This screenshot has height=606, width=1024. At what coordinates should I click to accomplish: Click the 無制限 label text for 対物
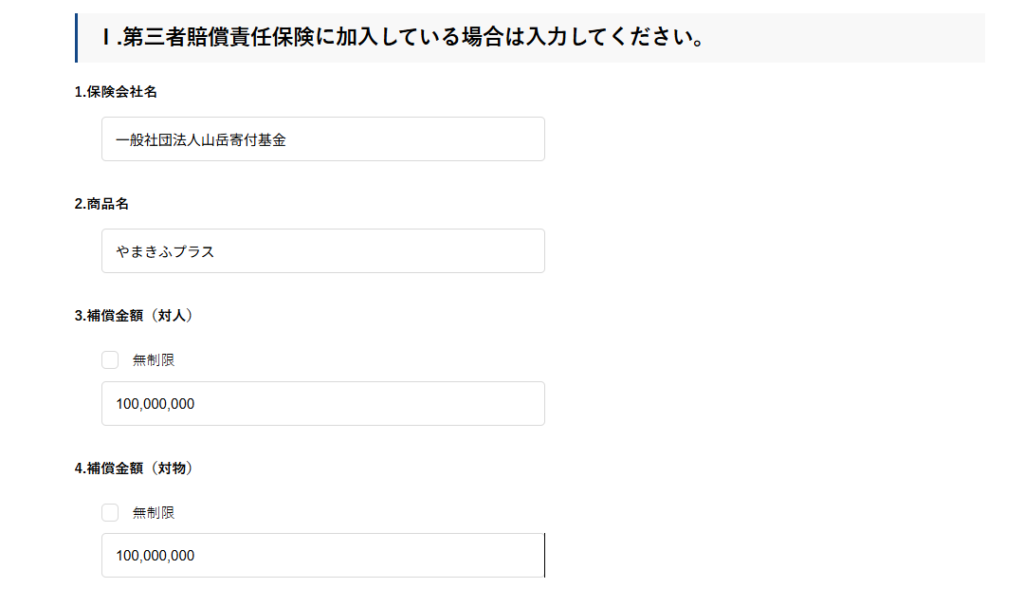coord(154,512)
